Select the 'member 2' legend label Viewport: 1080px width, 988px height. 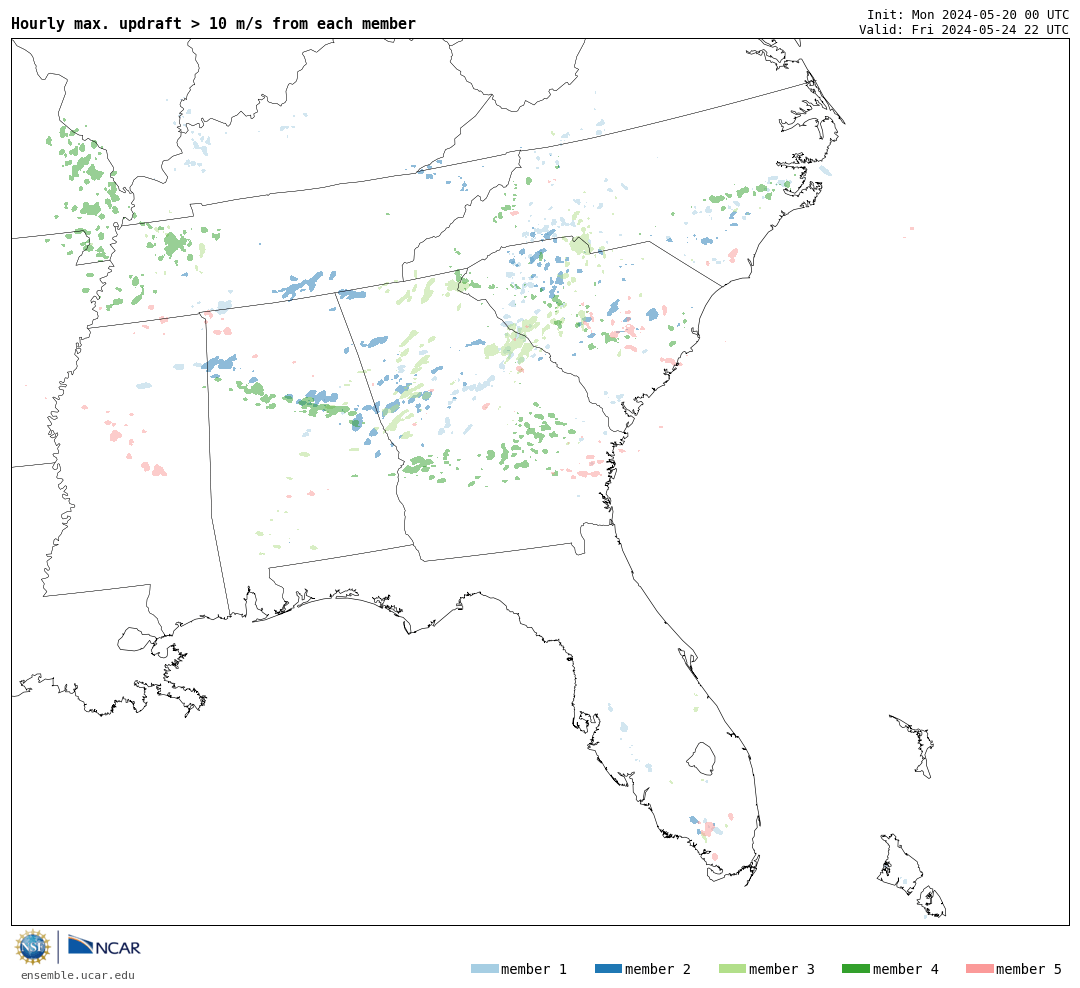tap(658, 969)
